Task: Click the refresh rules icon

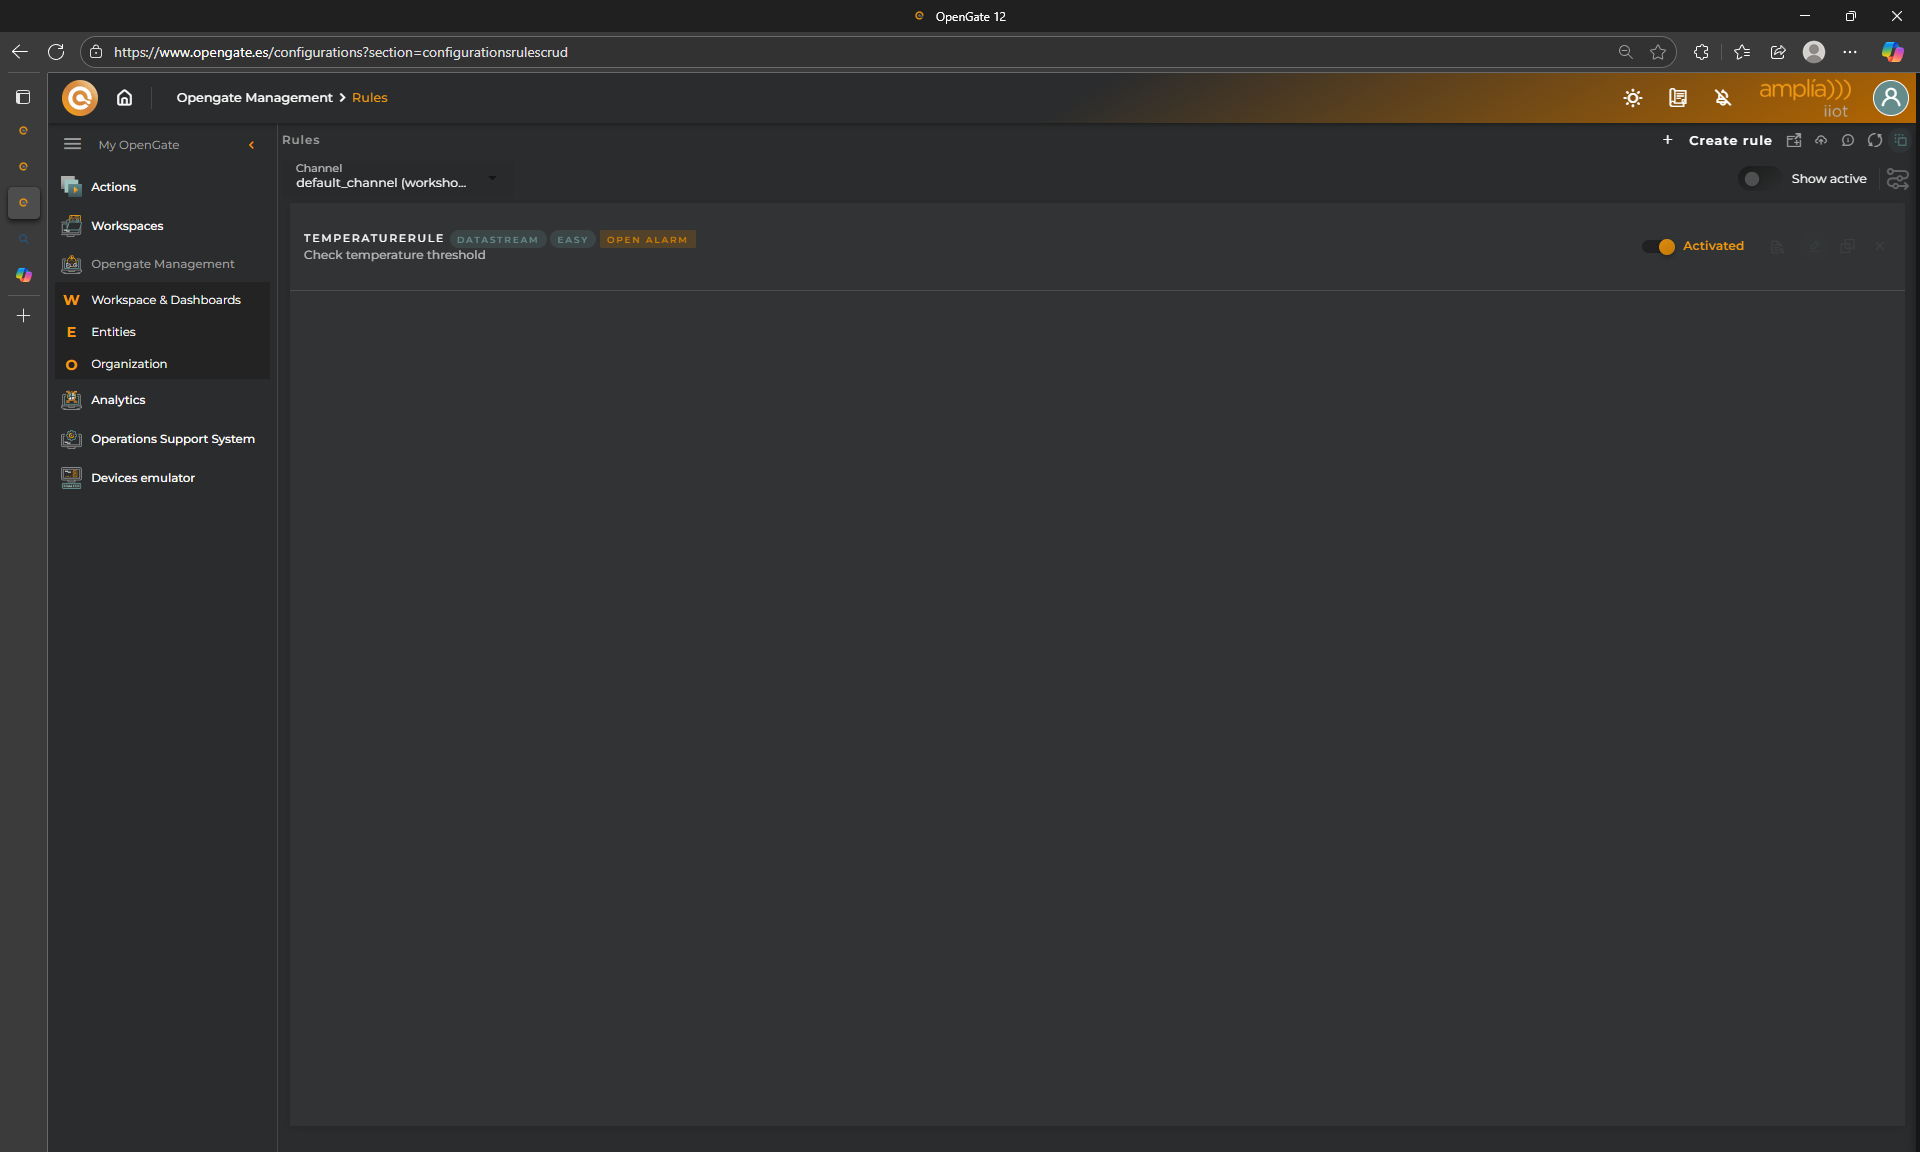Action: click(1874, 140)
